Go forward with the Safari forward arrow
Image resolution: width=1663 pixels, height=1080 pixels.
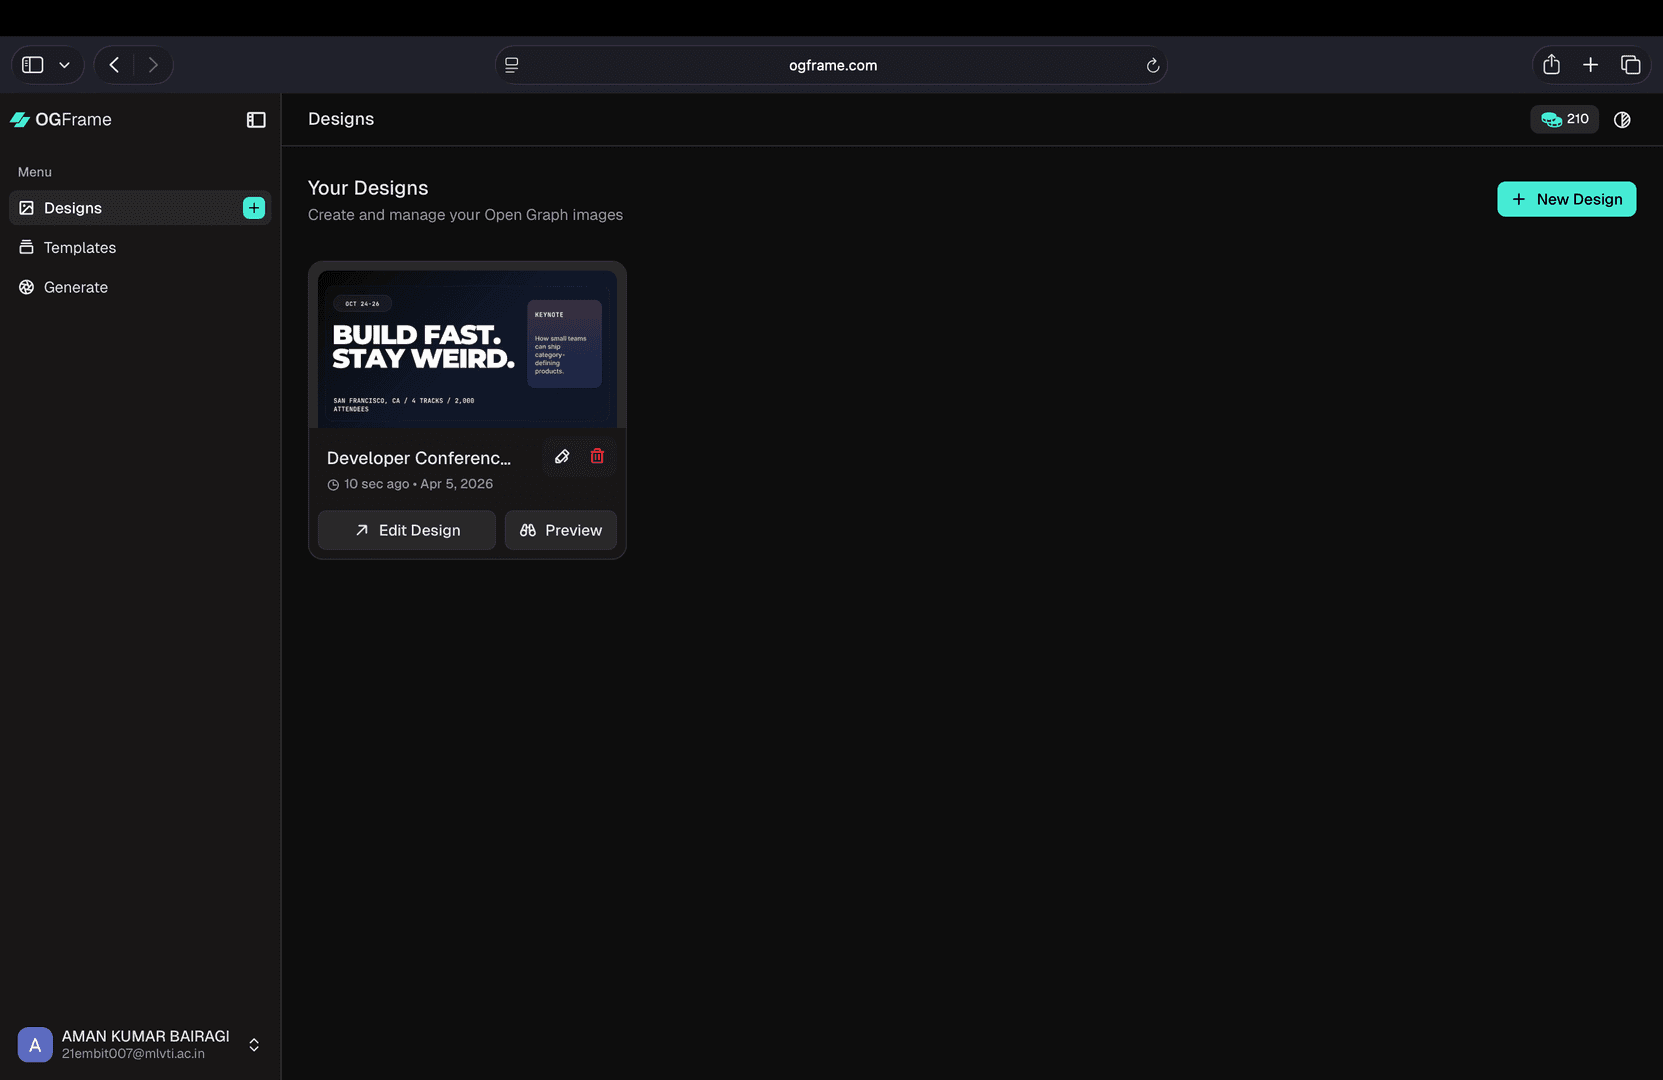[x=153, y=65]
